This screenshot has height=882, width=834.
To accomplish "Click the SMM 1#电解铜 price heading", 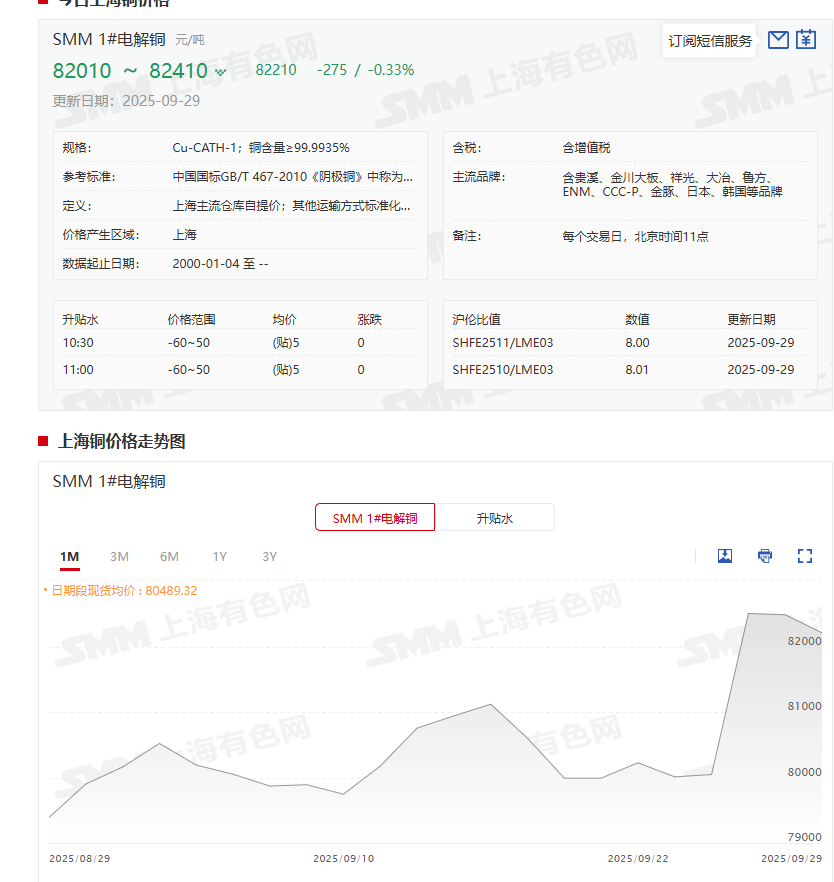I will (109, 39).
